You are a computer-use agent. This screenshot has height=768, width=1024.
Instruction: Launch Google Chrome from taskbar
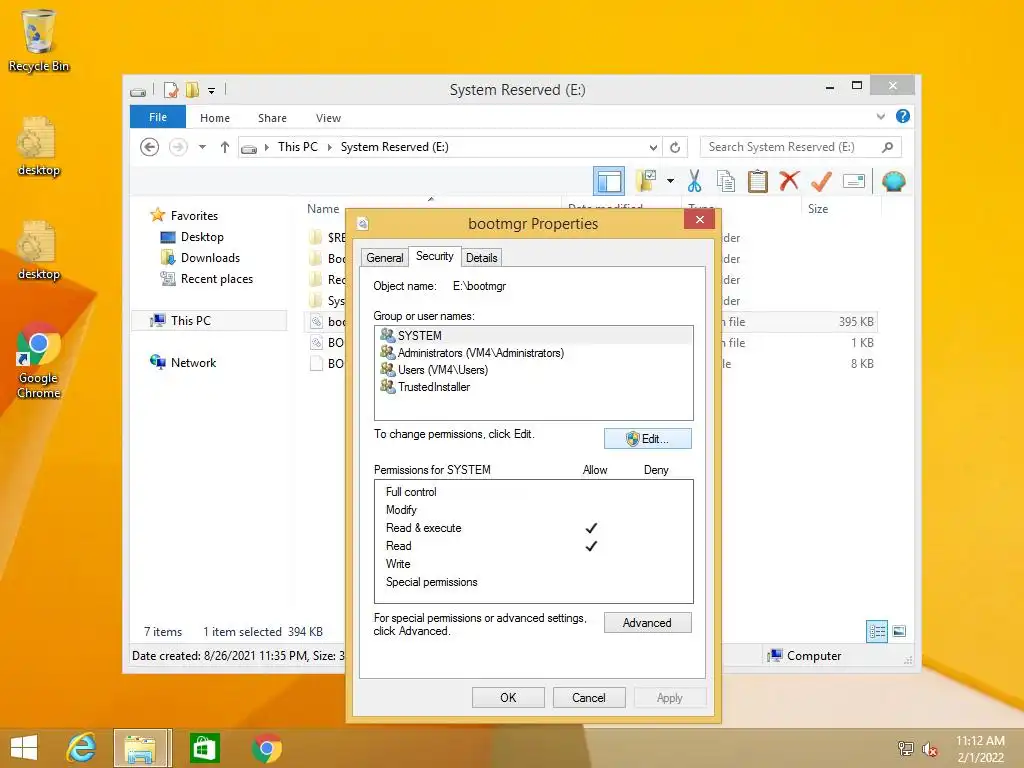click(x=266, y=748)
